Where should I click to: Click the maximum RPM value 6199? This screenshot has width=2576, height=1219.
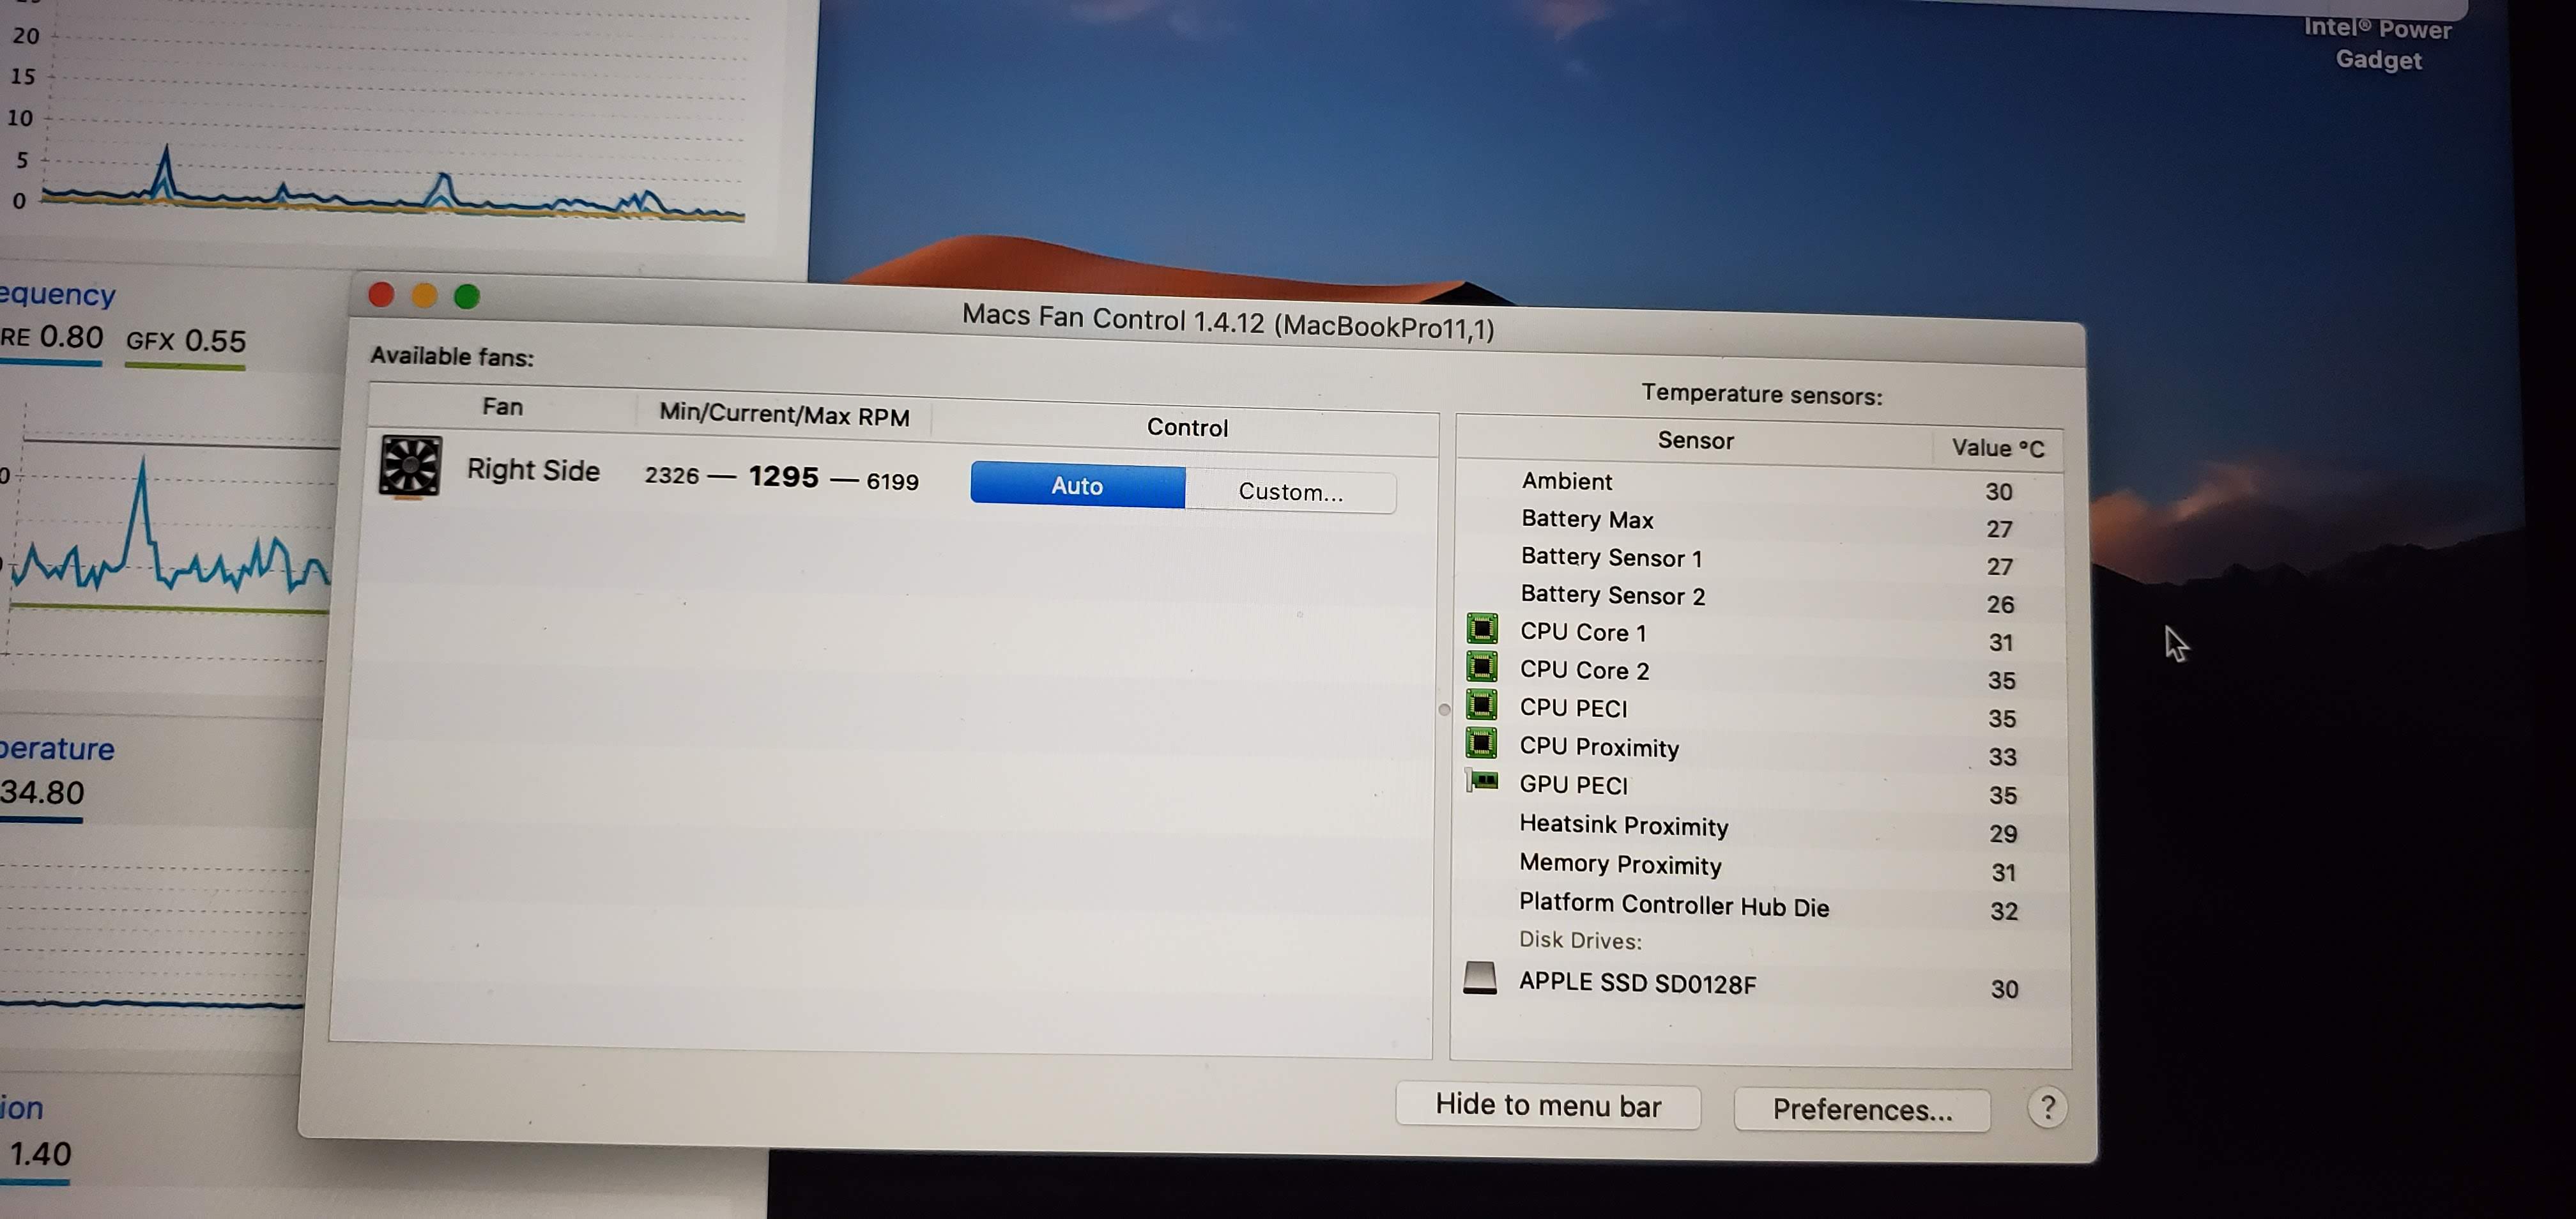[892, 482]
